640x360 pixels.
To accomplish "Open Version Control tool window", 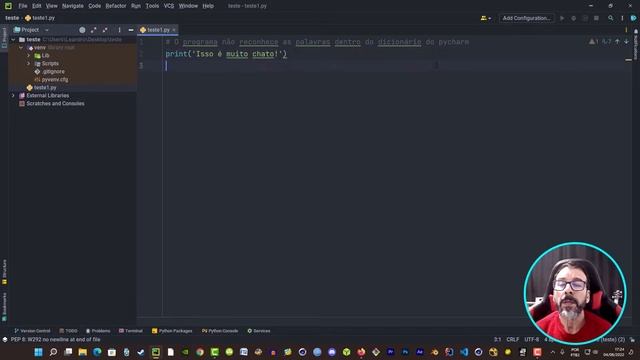I will [x=32, y=331].
